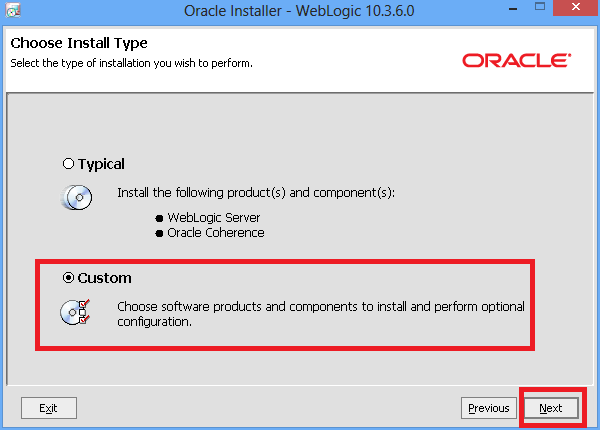Click the Oracle logo

(517, 60)
